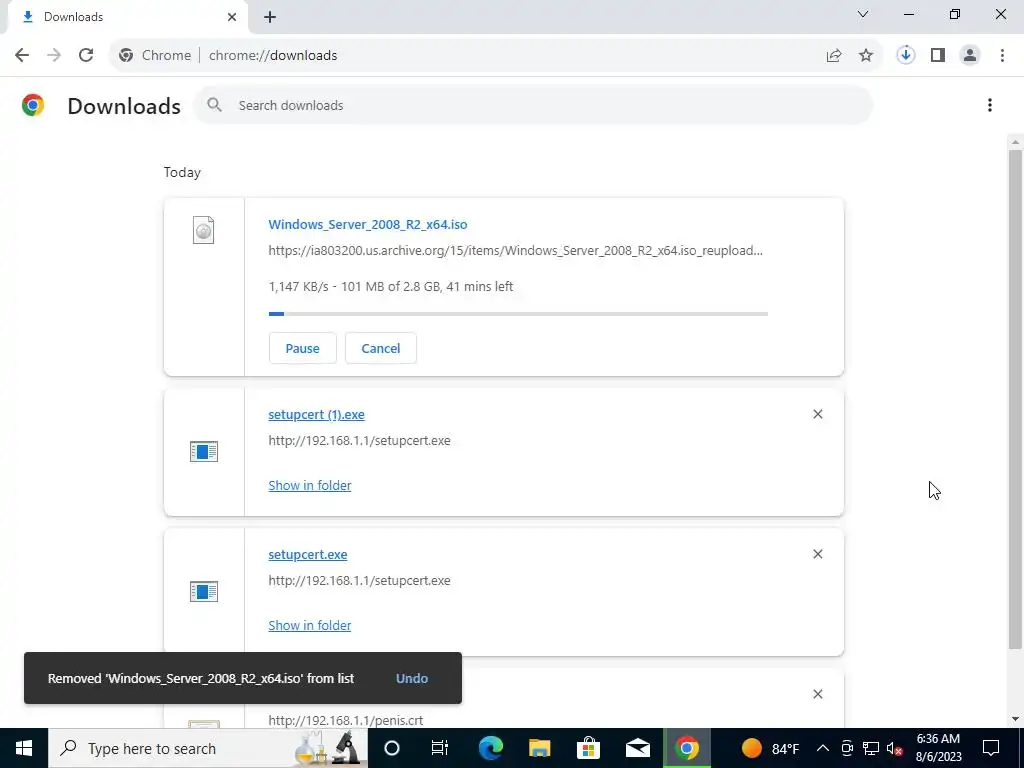
Task: Go back using the browser back arrow
Action: tap(22, 55)
